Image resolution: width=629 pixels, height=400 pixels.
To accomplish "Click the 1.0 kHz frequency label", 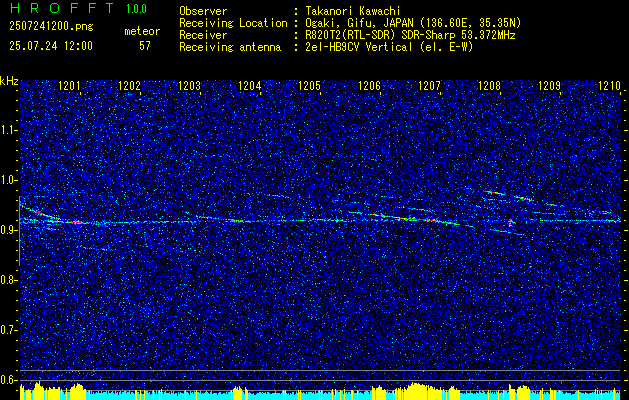I will coord(9,180).
